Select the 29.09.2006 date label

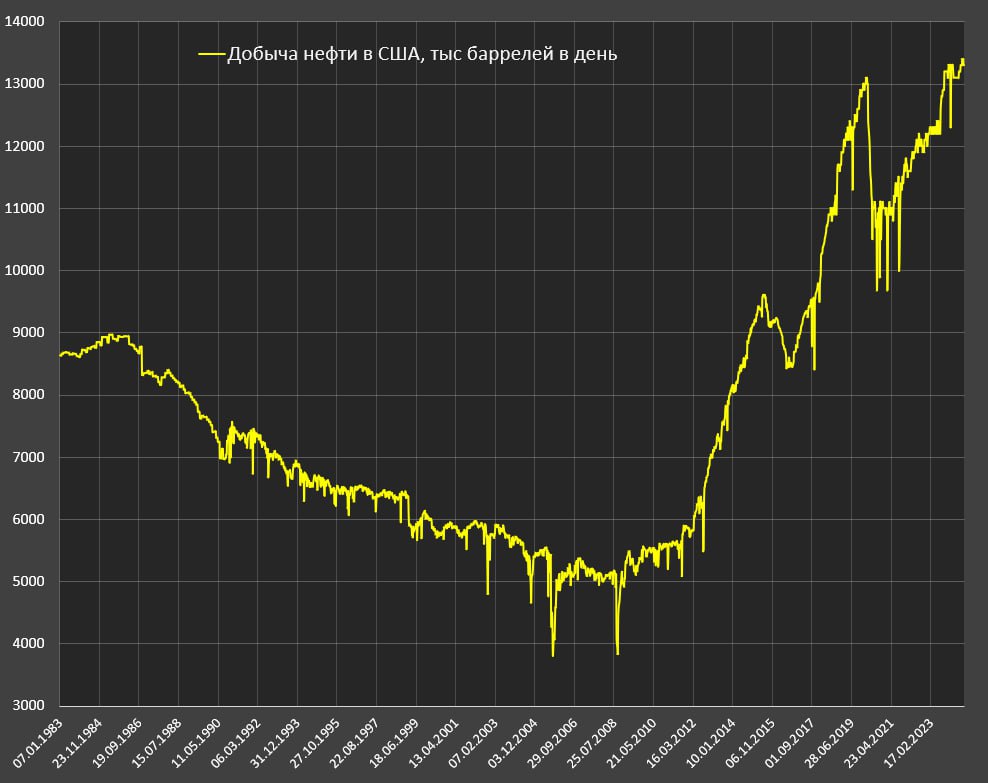[x=553, y=743]
